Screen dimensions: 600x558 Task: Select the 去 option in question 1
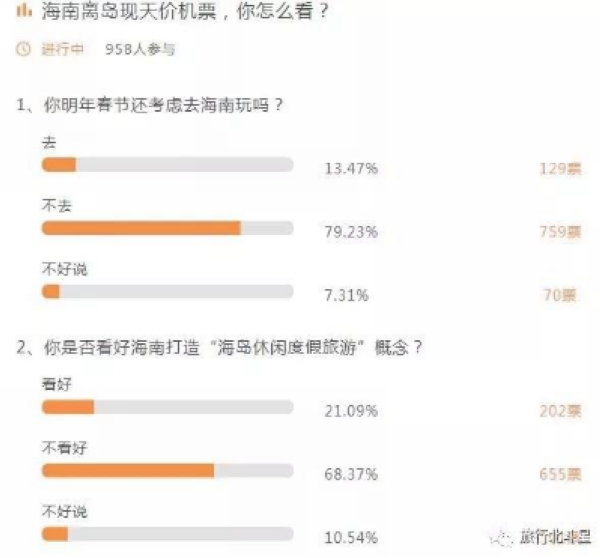(49, 143)
